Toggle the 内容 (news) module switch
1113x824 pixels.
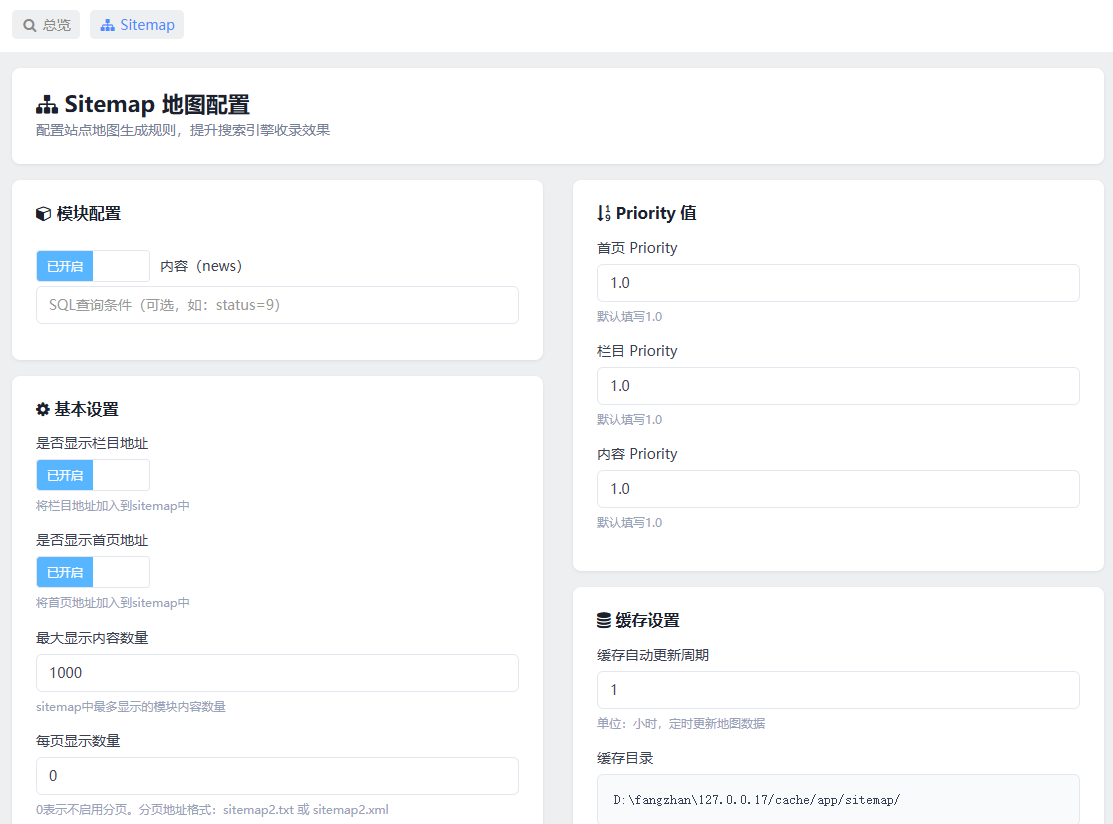pos(93,266)
